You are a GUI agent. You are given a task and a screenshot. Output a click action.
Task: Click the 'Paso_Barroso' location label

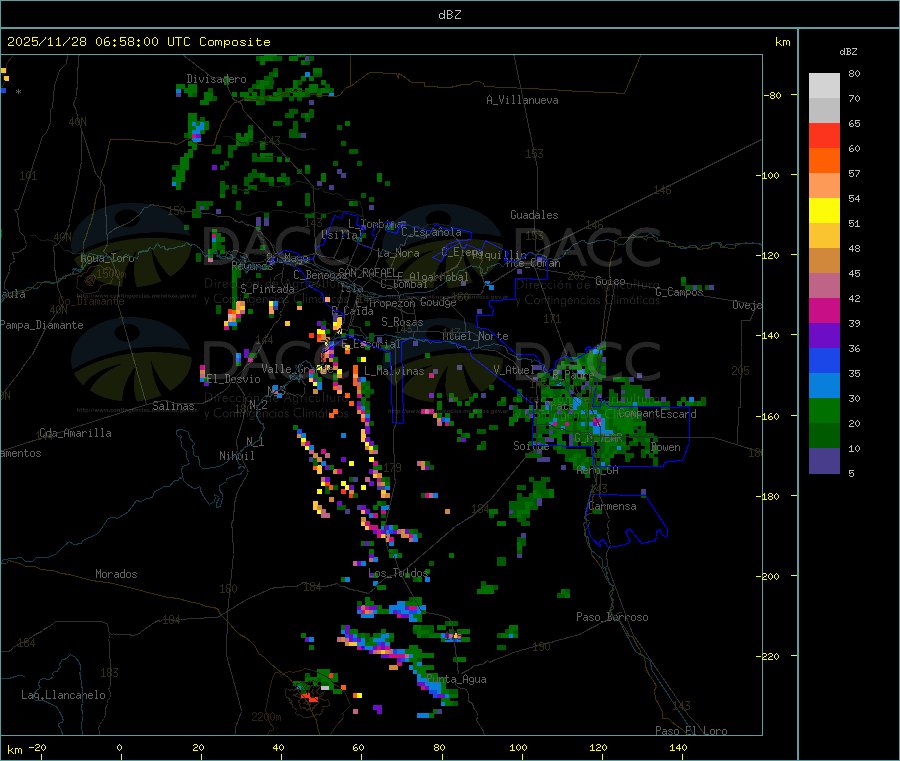point(612,617)
